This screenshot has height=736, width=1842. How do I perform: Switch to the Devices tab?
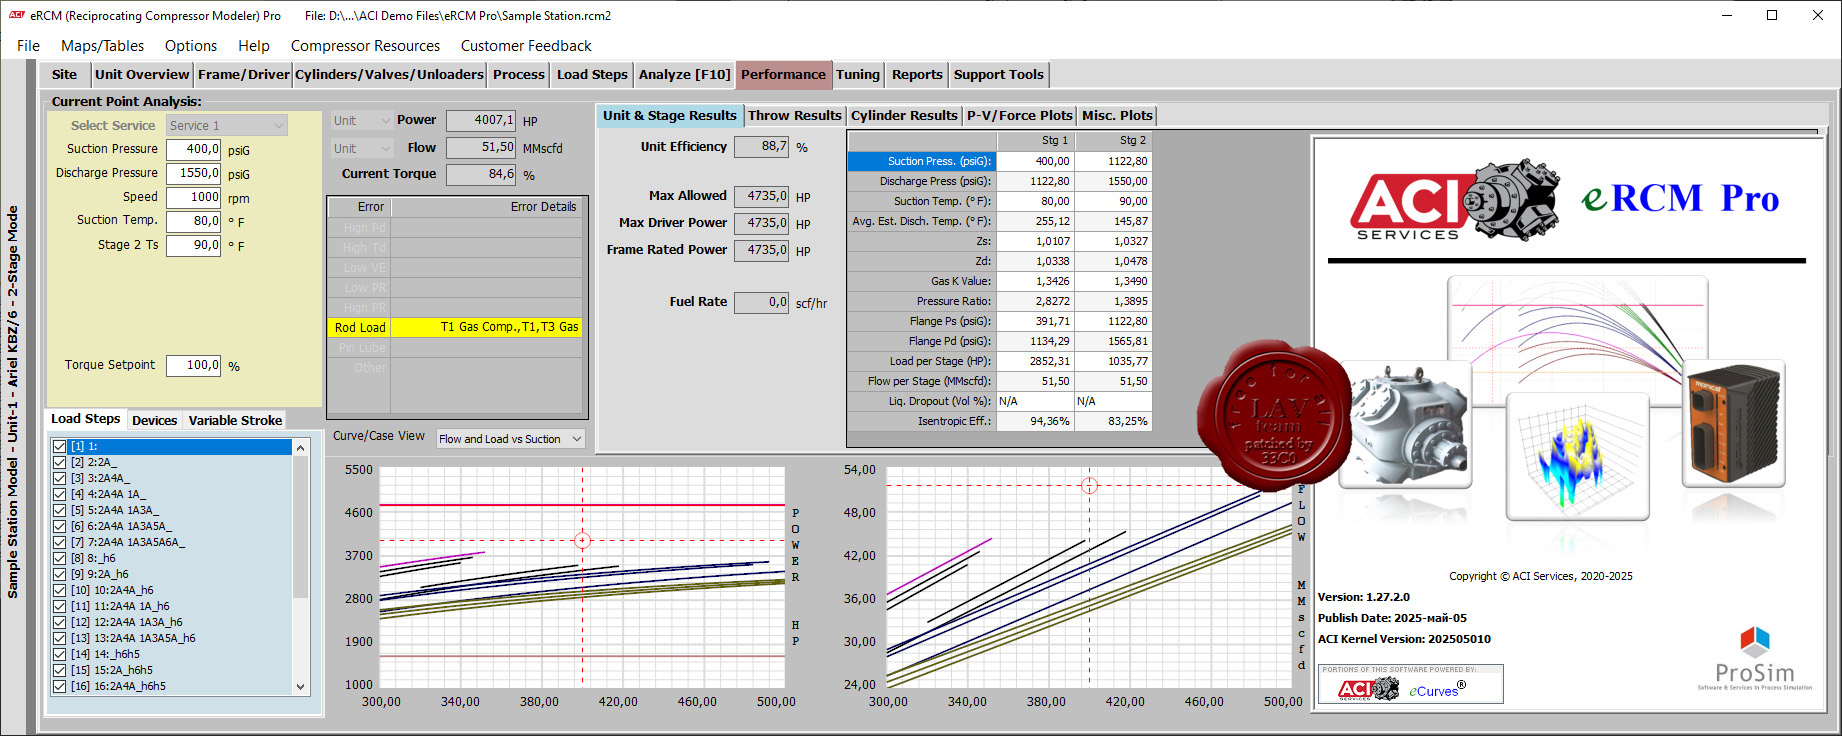154,421
